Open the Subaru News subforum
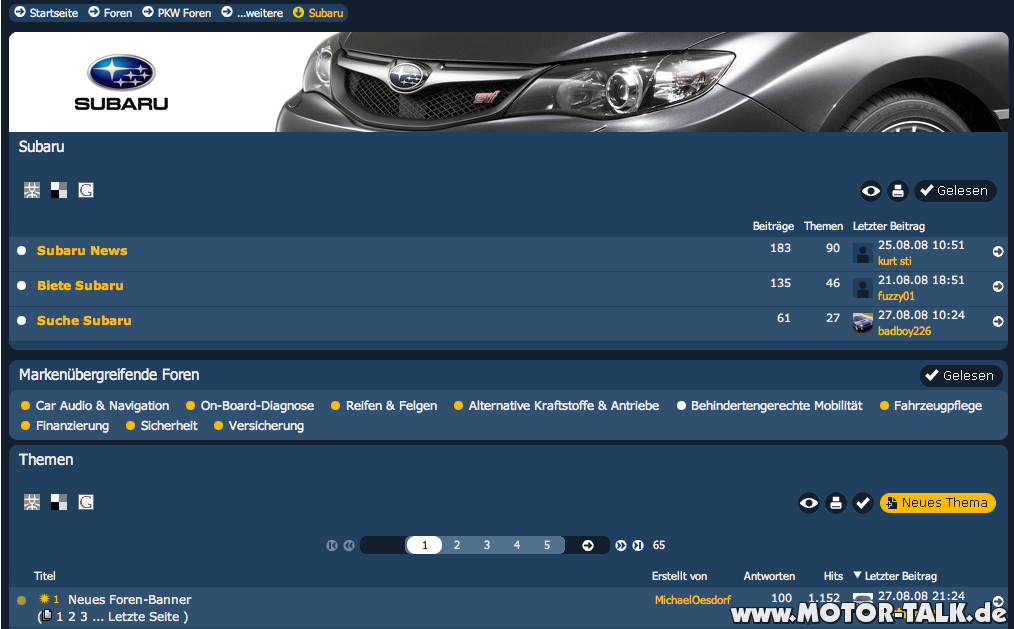The width and height of the screenshot is (1014, 629). point(82,251)
